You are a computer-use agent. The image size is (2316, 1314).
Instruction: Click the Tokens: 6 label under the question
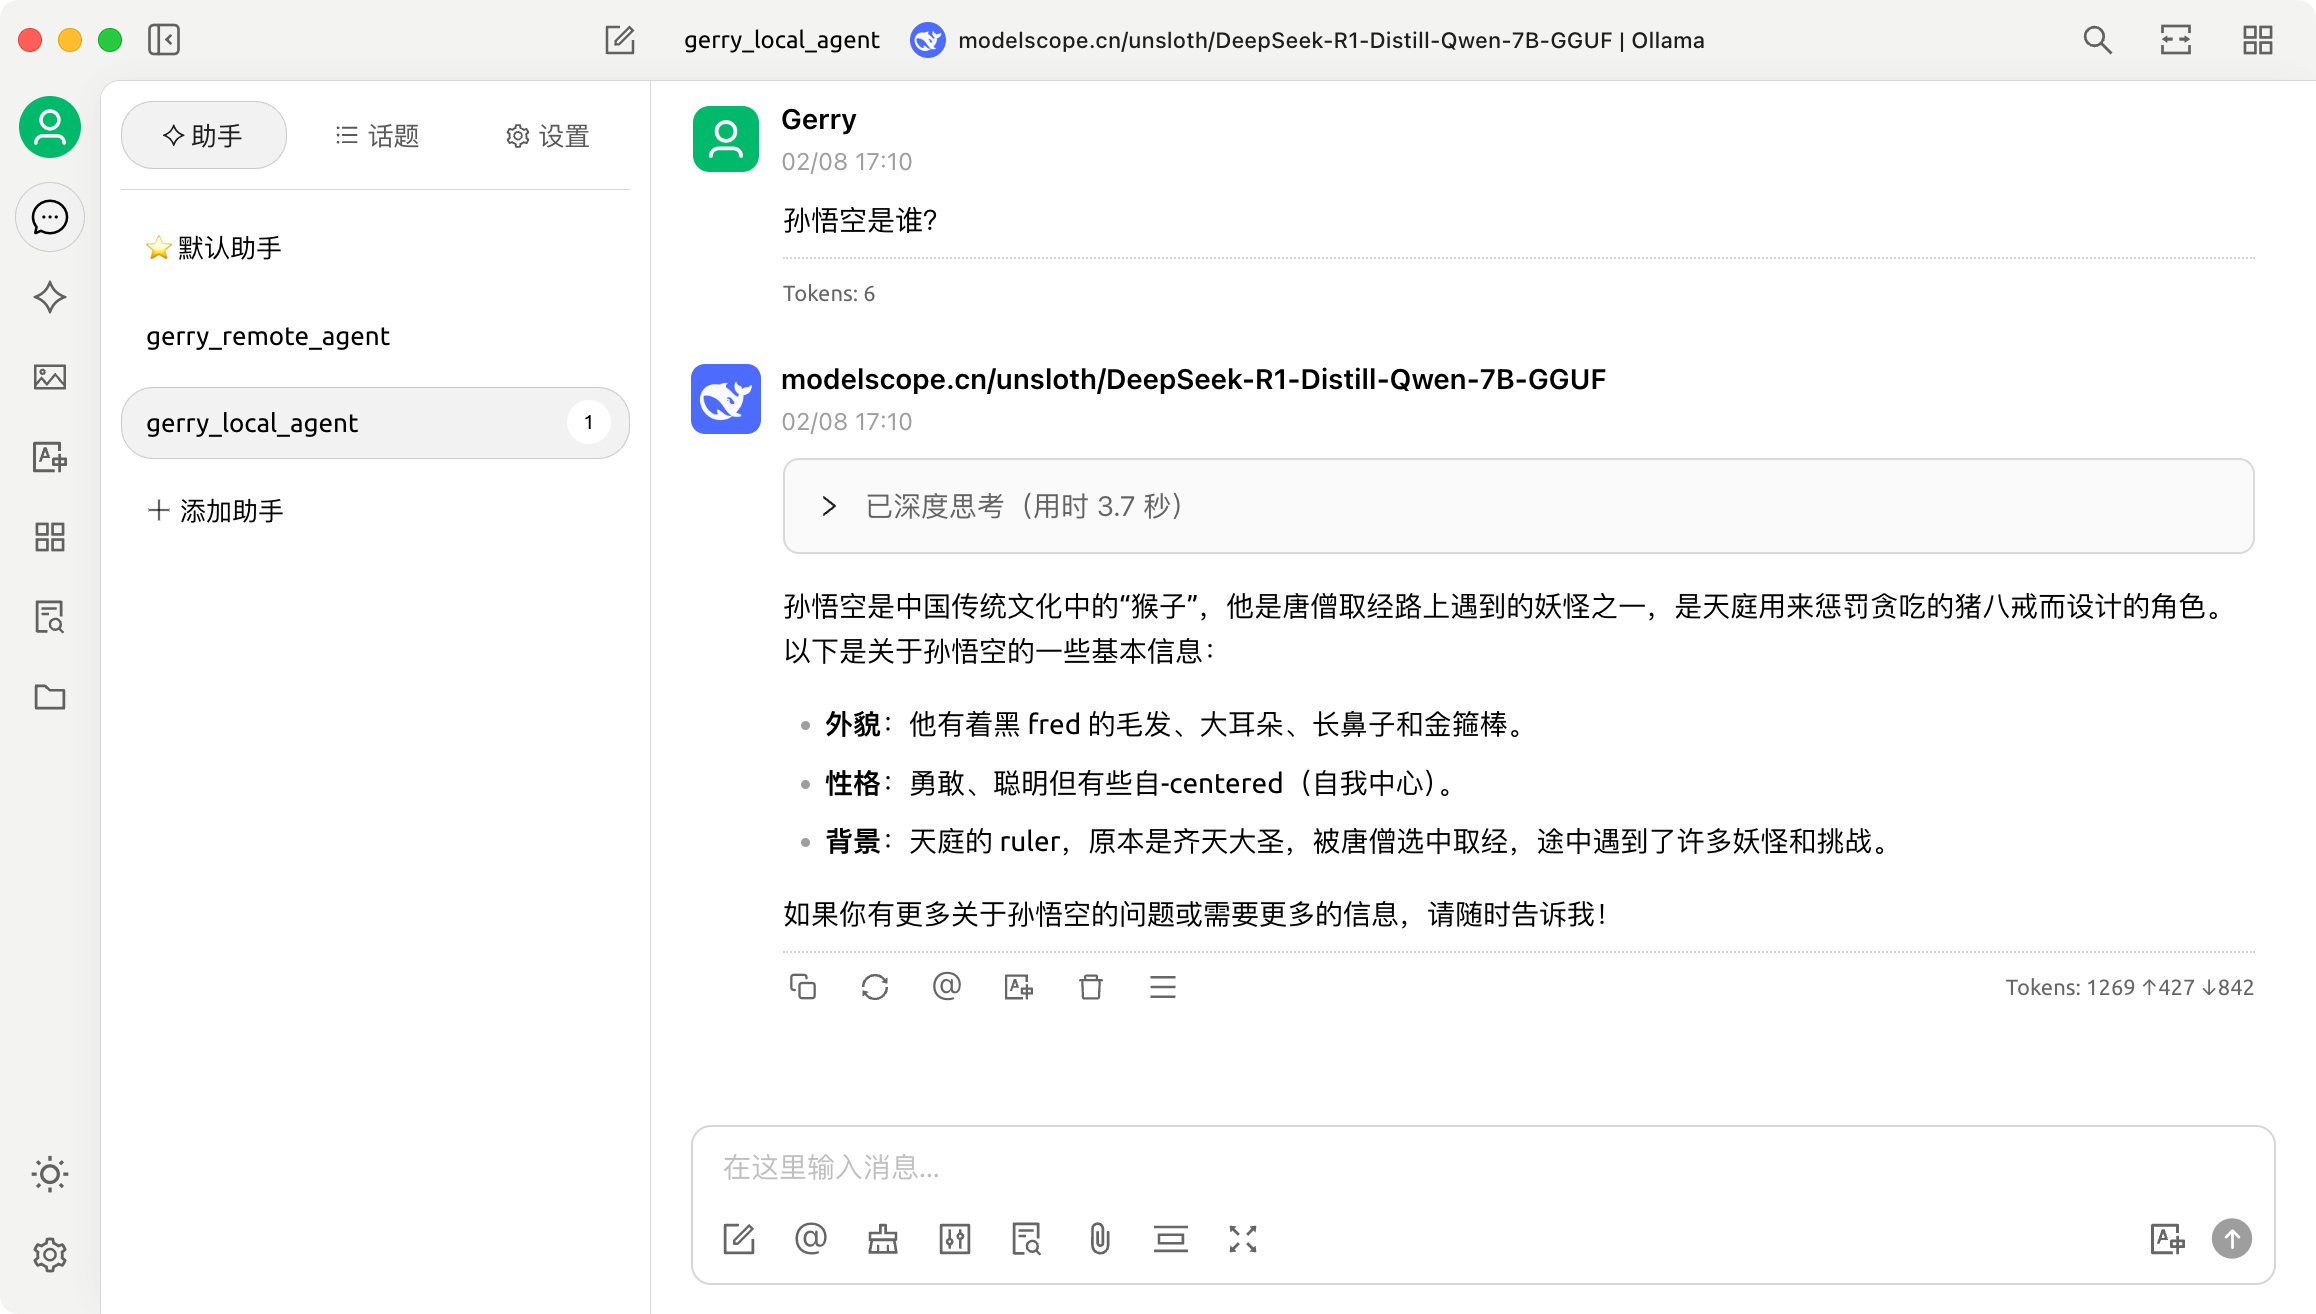(828, 293)
